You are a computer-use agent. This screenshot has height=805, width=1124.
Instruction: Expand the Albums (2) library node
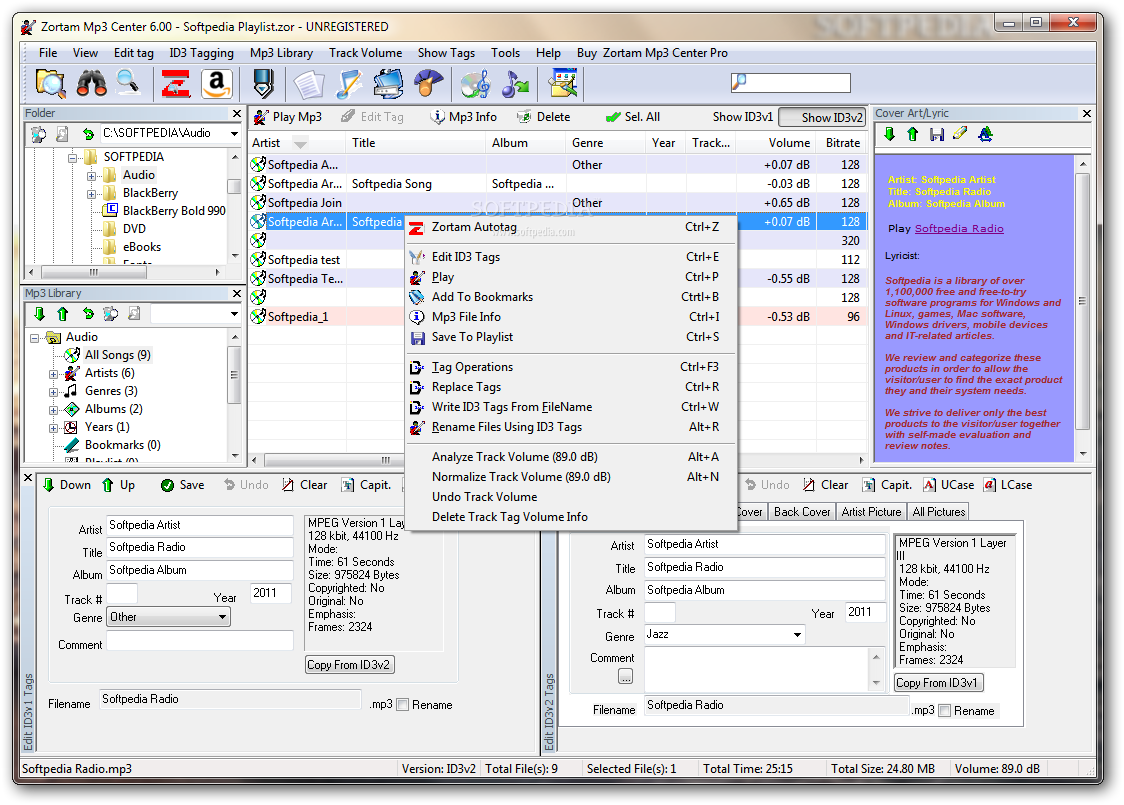[x=54, y=409]
